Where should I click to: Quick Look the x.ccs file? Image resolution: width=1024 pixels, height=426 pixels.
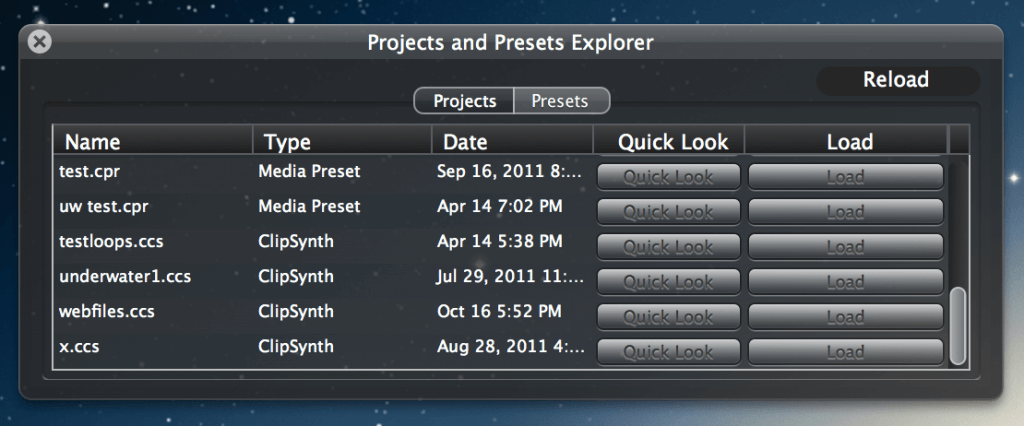(669, 352)
